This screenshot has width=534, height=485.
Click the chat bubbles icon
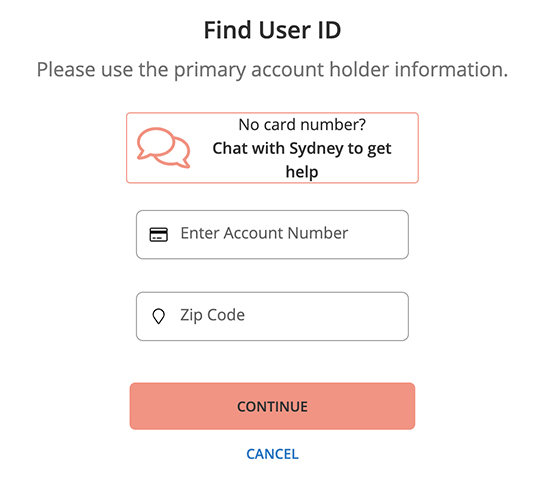point(163,148)
